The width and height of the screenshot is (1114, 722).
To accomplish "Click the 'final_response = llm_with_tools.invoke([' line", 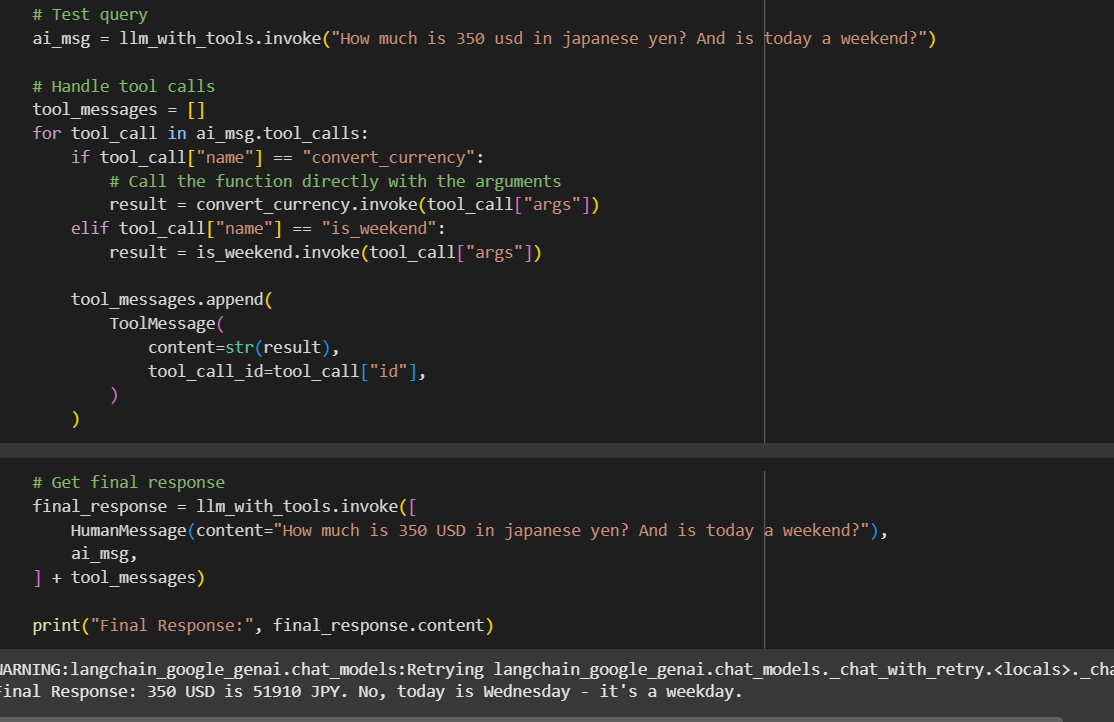I will 225,506.
